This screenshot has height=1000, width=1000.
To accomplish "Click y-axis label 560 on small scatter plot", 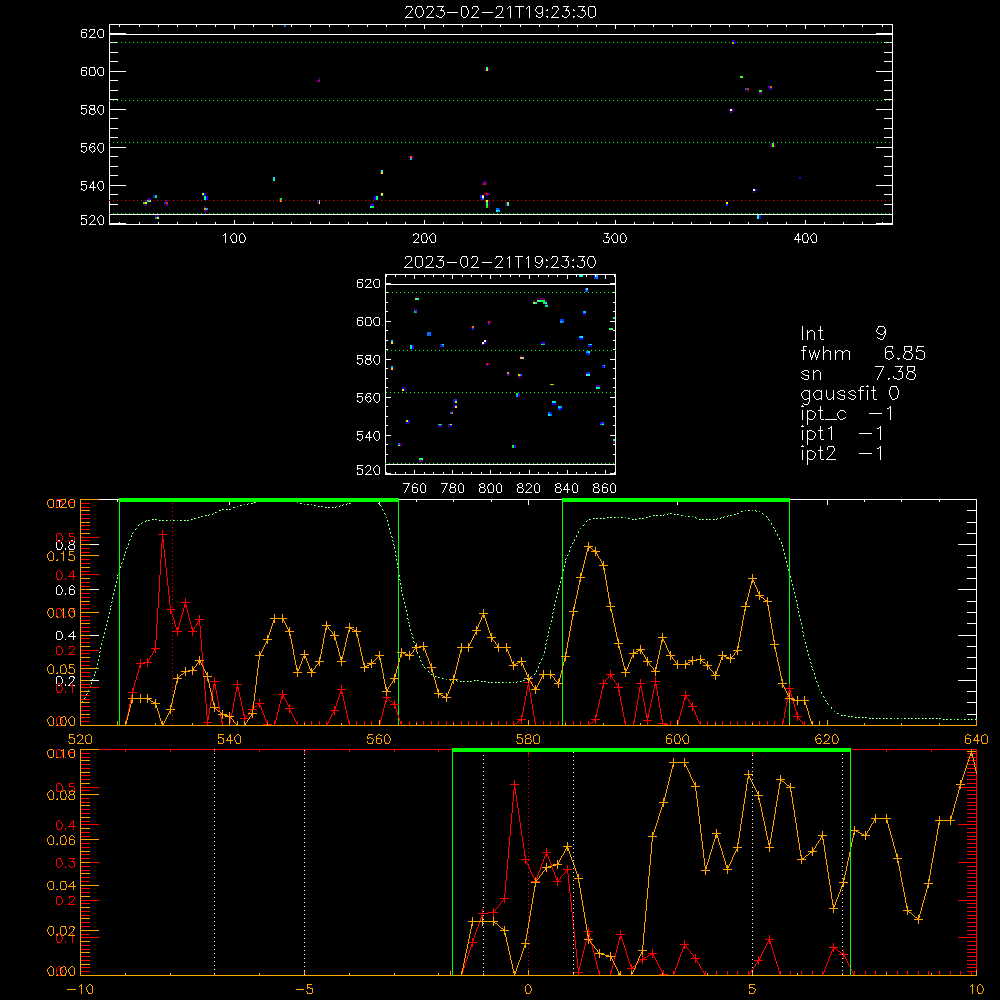I will click(368, 398).
